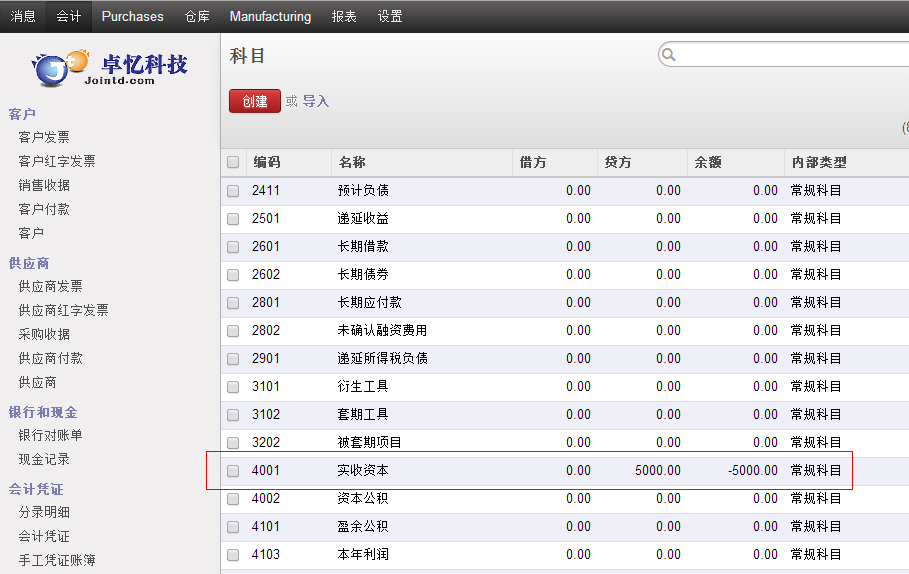Open 银行对账单 from the sidebar

(50, 435)
